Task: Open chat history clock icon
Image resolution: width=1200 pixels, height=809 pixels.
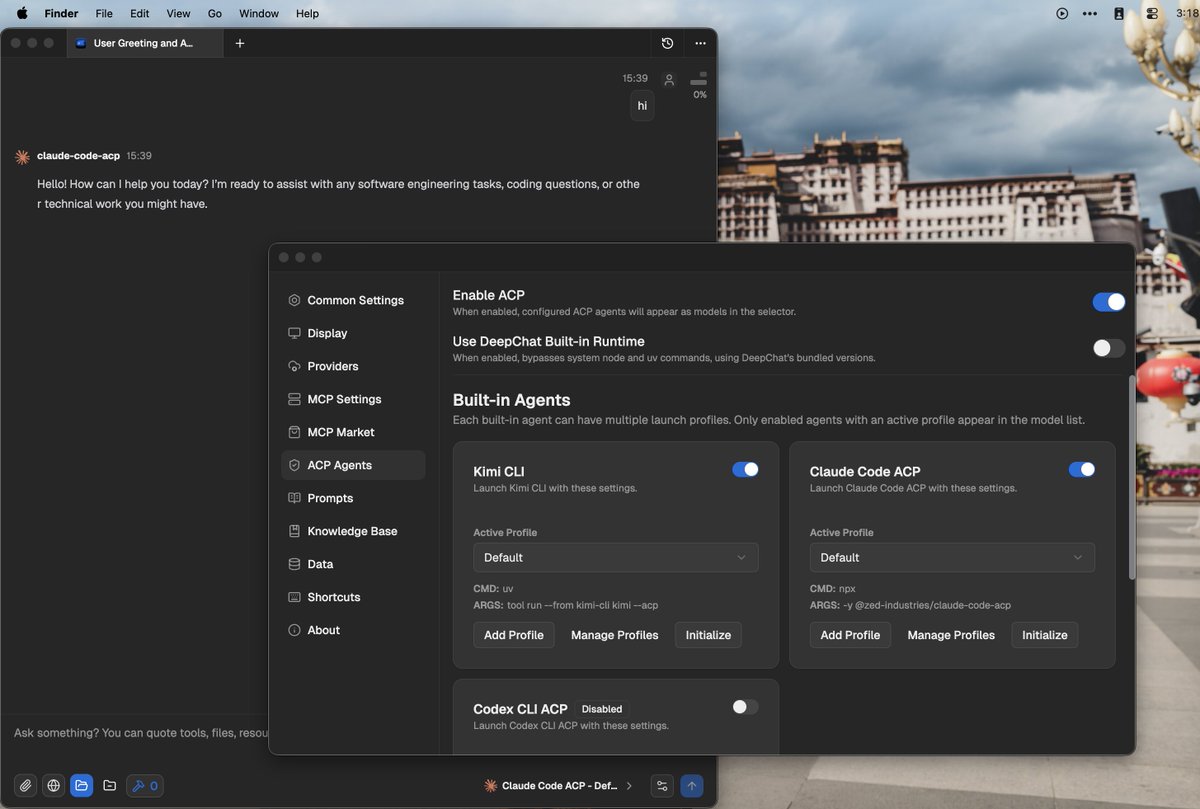Action: (668, 43)
